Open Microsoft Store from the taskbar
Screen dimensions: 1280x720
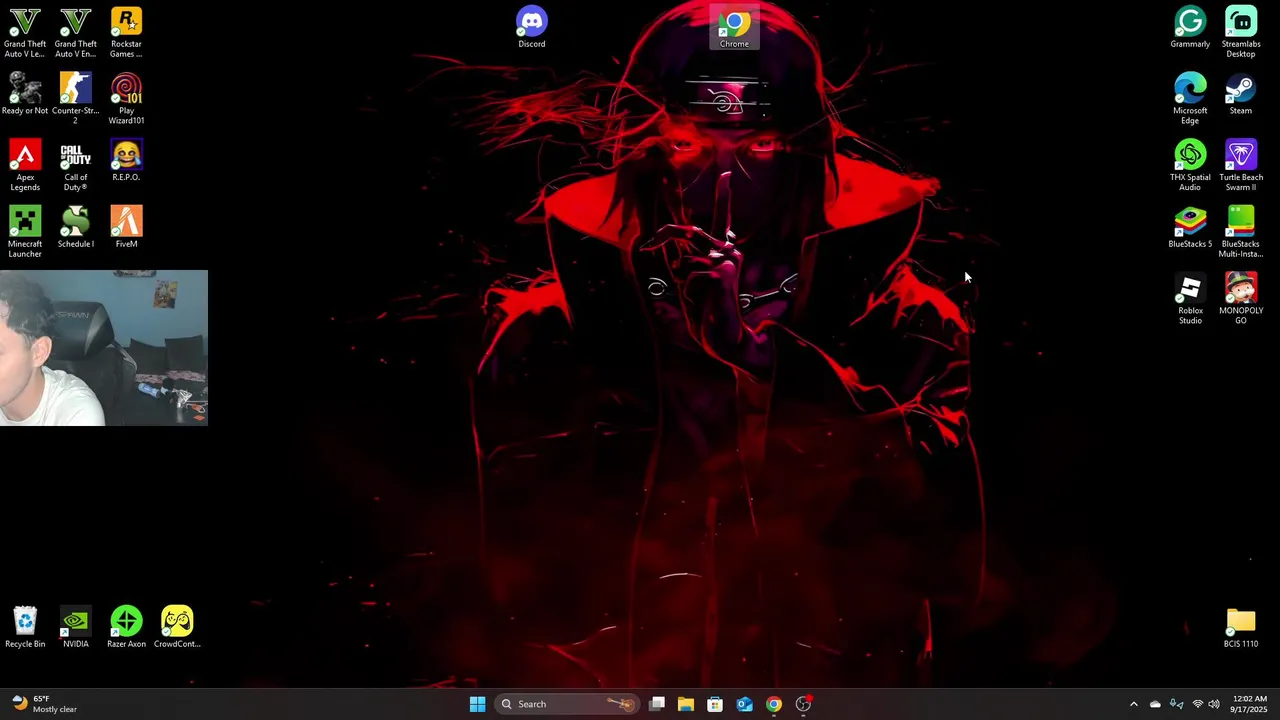point(715,704)
